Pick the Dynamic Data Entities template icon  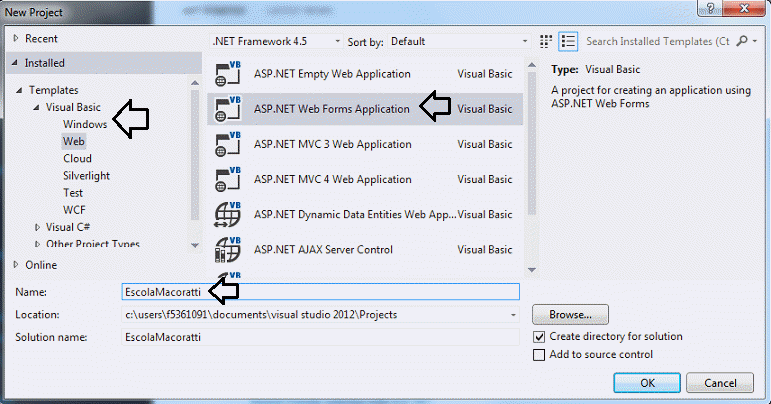[227, 215]
